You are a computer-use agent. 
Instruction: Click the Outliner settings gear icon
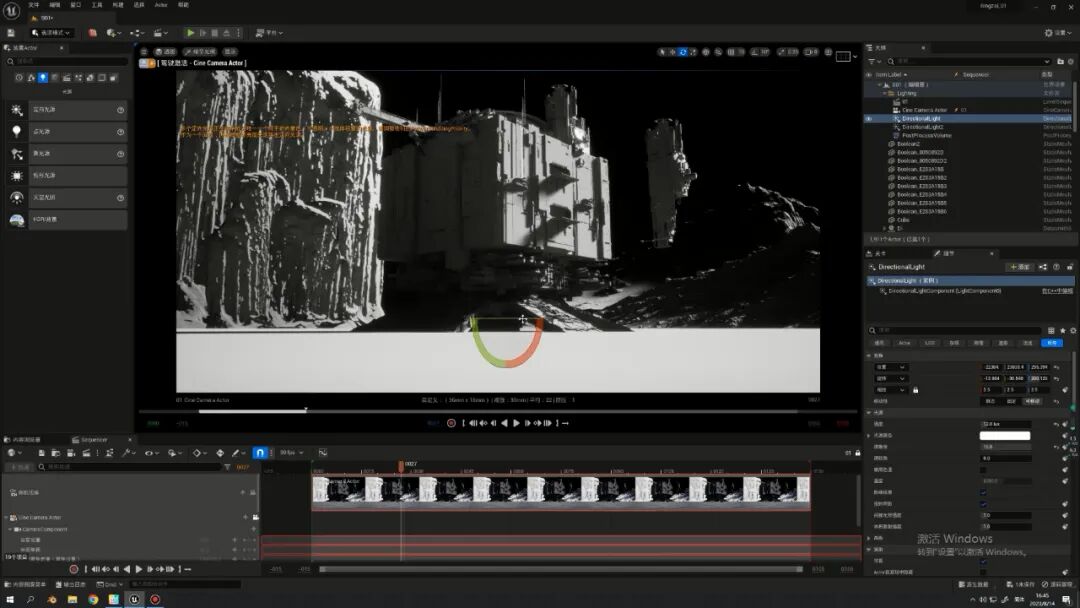tap(1071, 61)
